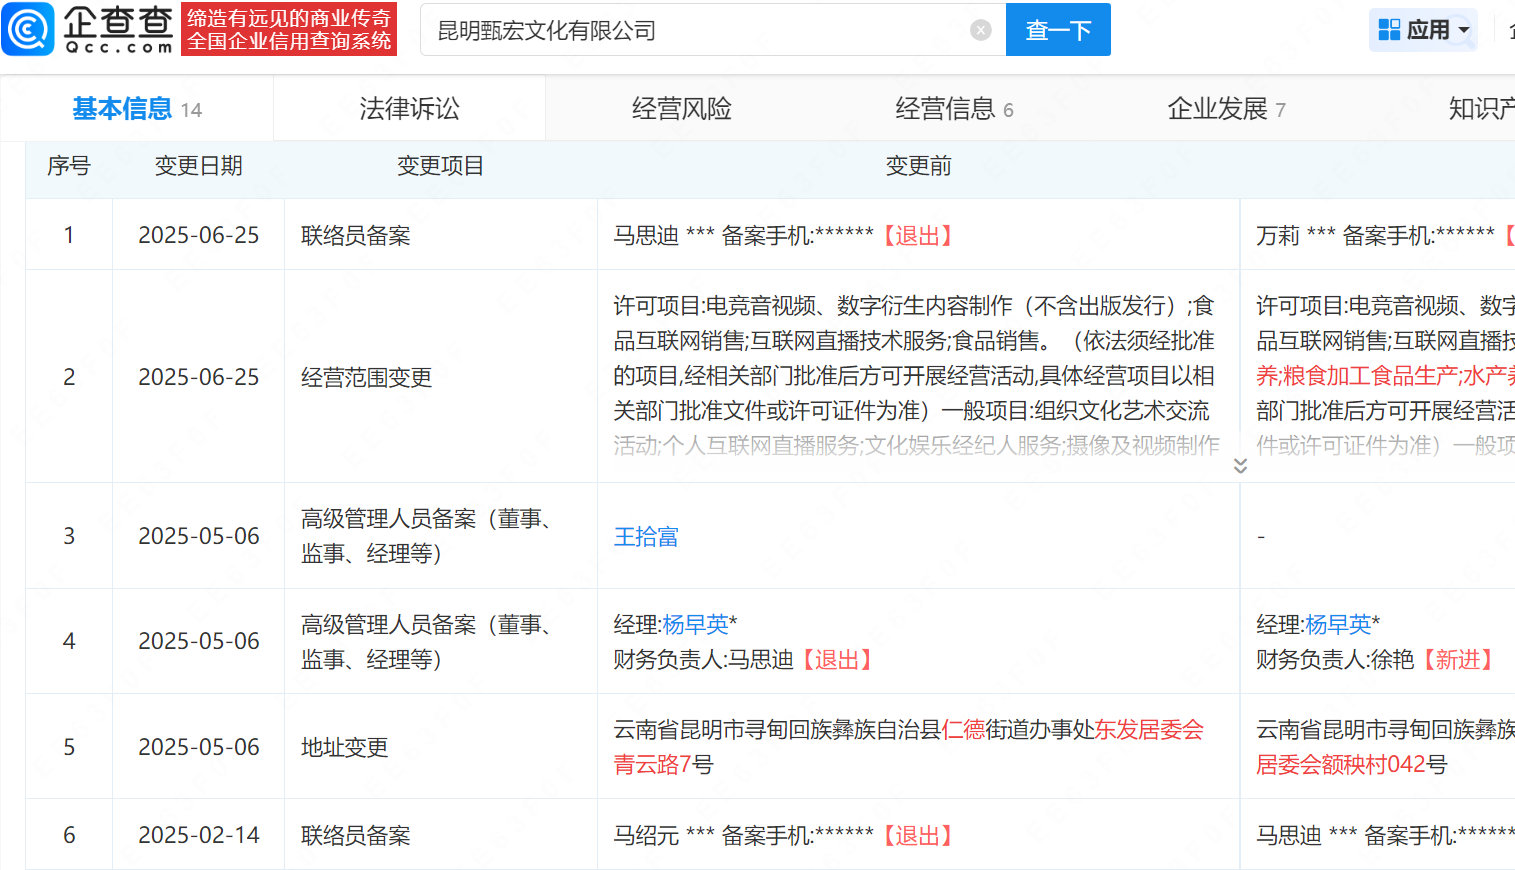The width and height of the screenshot is (1515, 870).
Task: Click the 居委会额秧村042号 address text
Action: [x=1351, y=765]
